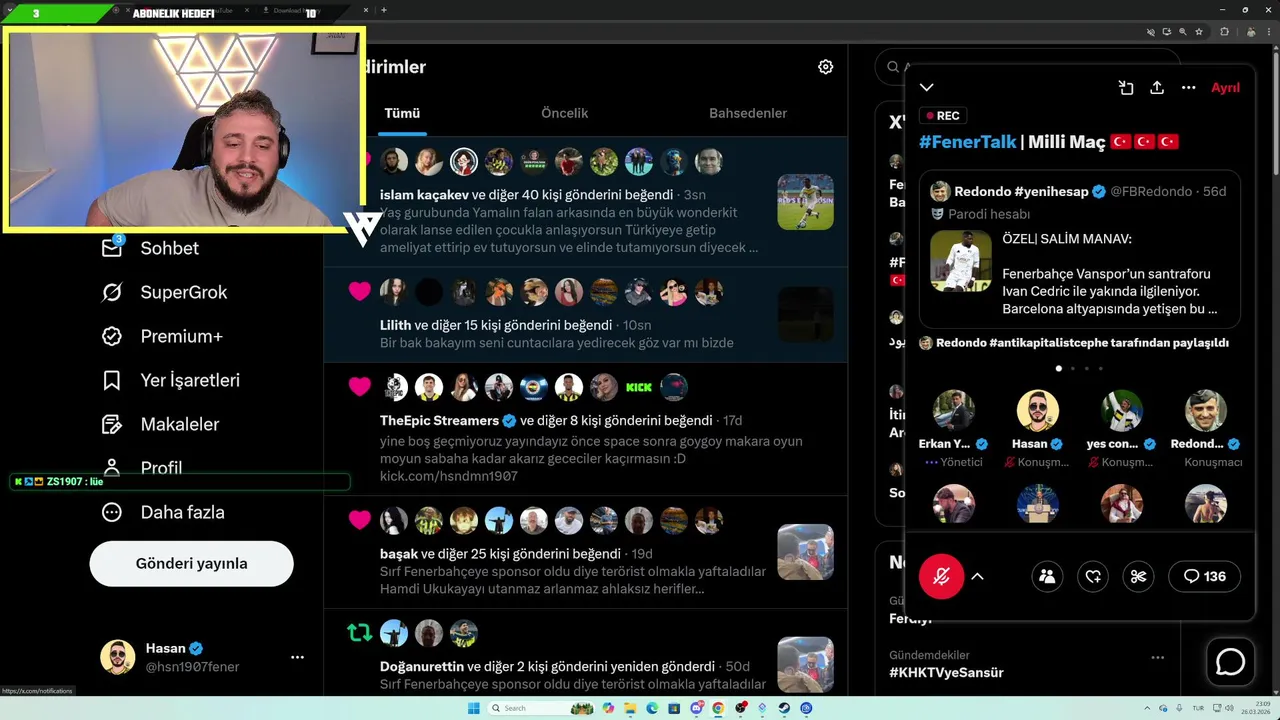Click KICK avatar in TheEpic Streamers notification

pyautogui.click(x=639, y=387)
